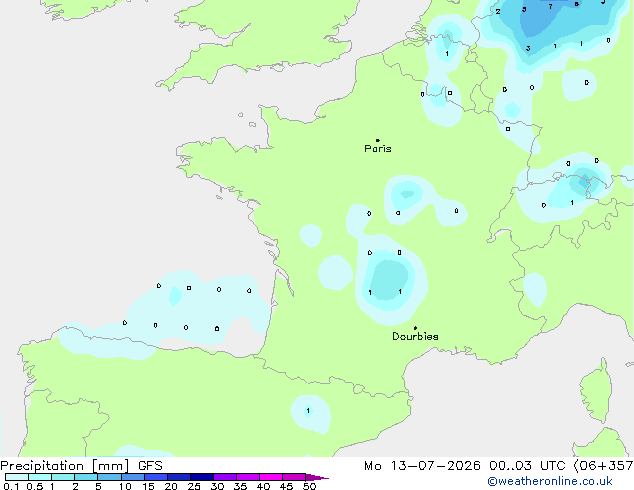Click the legend arrow tip beyond 50
The height and width of the screenshot is (490, 634).
pos(318,477)
